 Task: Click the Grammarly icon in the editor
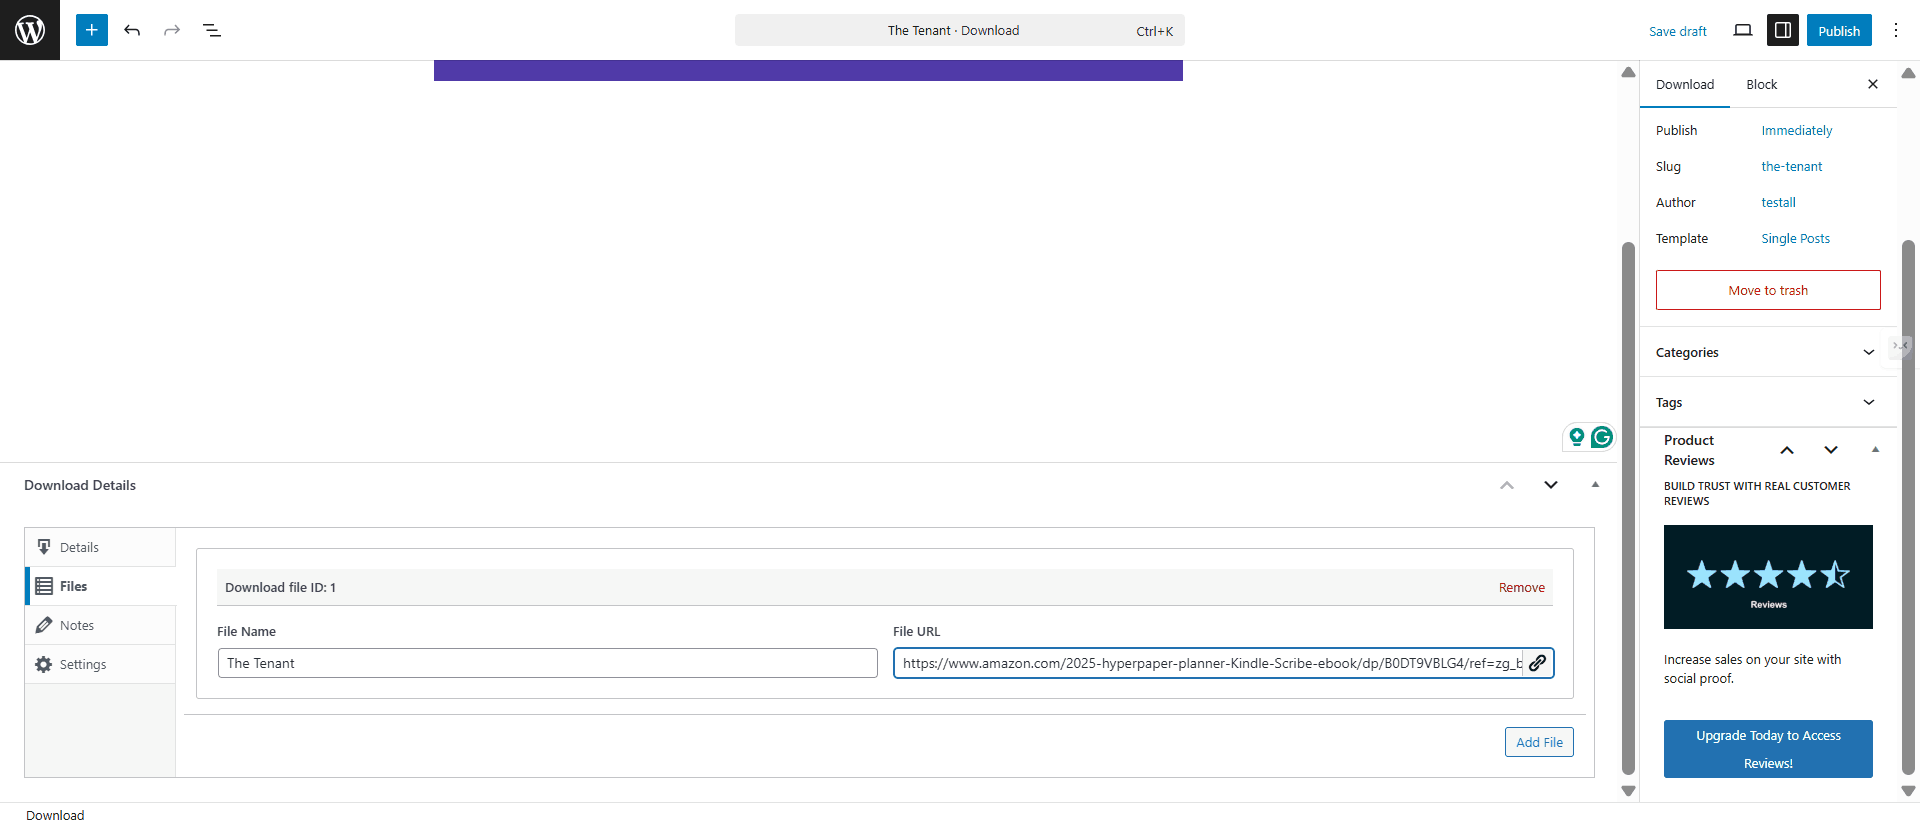tap(1602, 437)
